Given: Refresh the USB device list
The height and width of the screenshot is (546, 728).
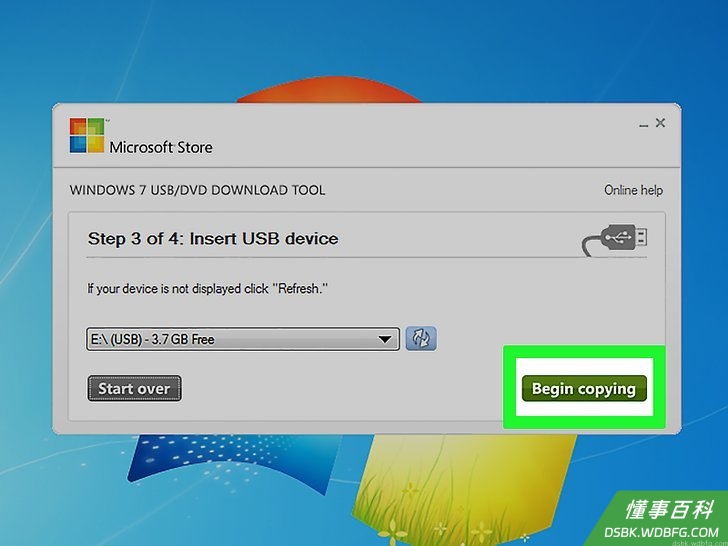Looking at the screenshot, I should (x=421, y=338).
